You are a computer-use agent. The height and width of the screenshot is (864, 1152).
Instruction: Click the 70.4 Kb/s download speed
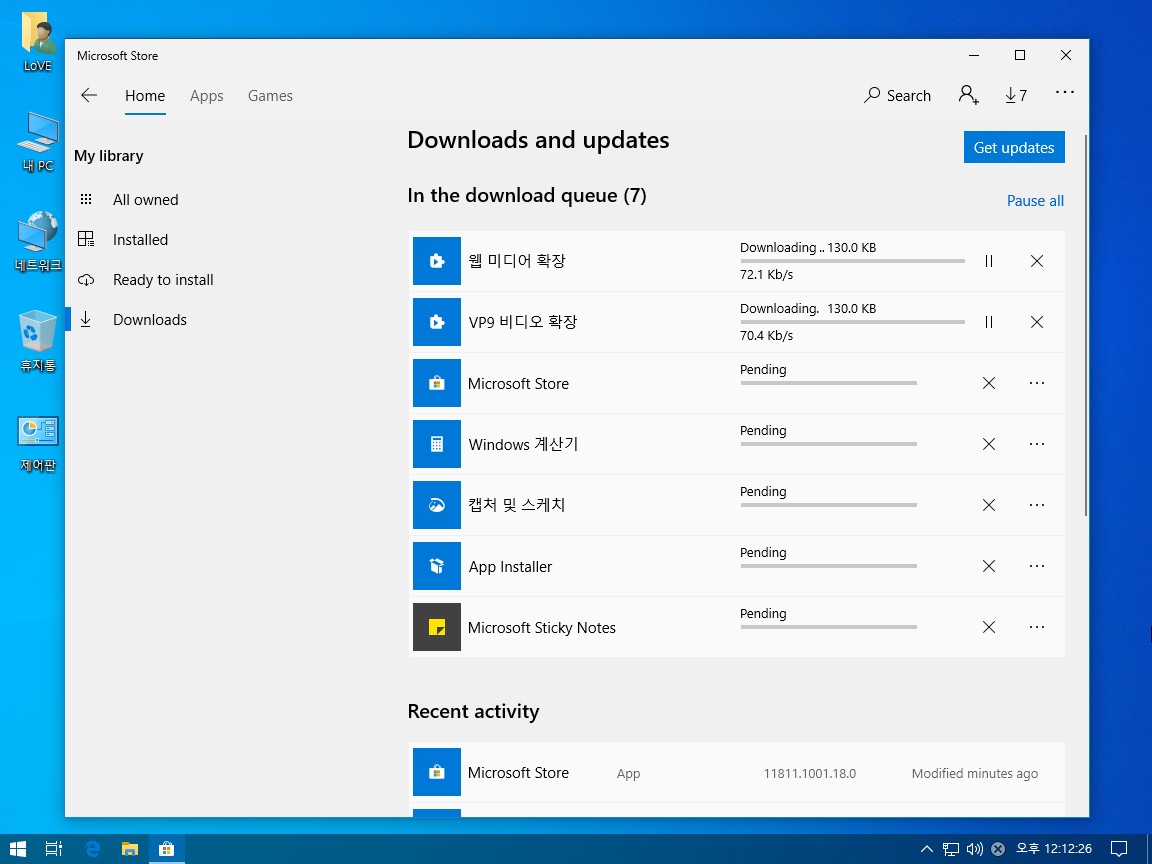[766, 336]
